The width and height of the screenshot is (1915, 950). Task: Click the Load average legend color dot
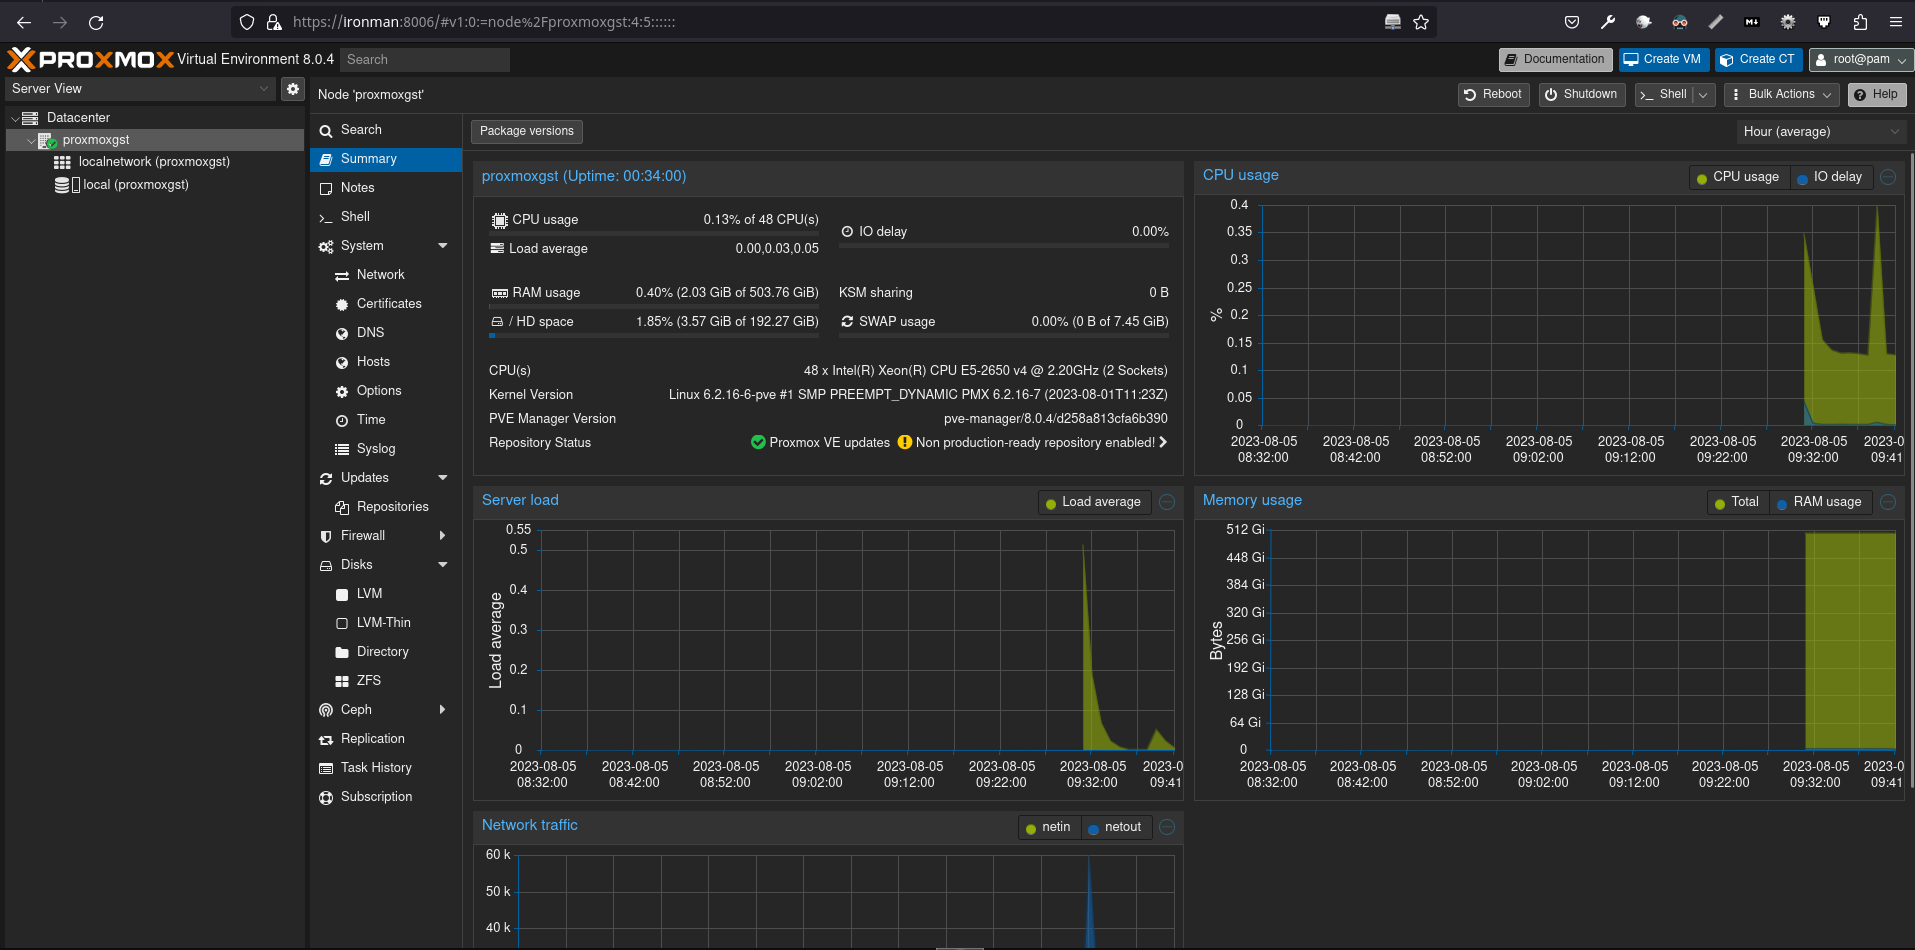pyautogui.click(x=1051, y=503)
